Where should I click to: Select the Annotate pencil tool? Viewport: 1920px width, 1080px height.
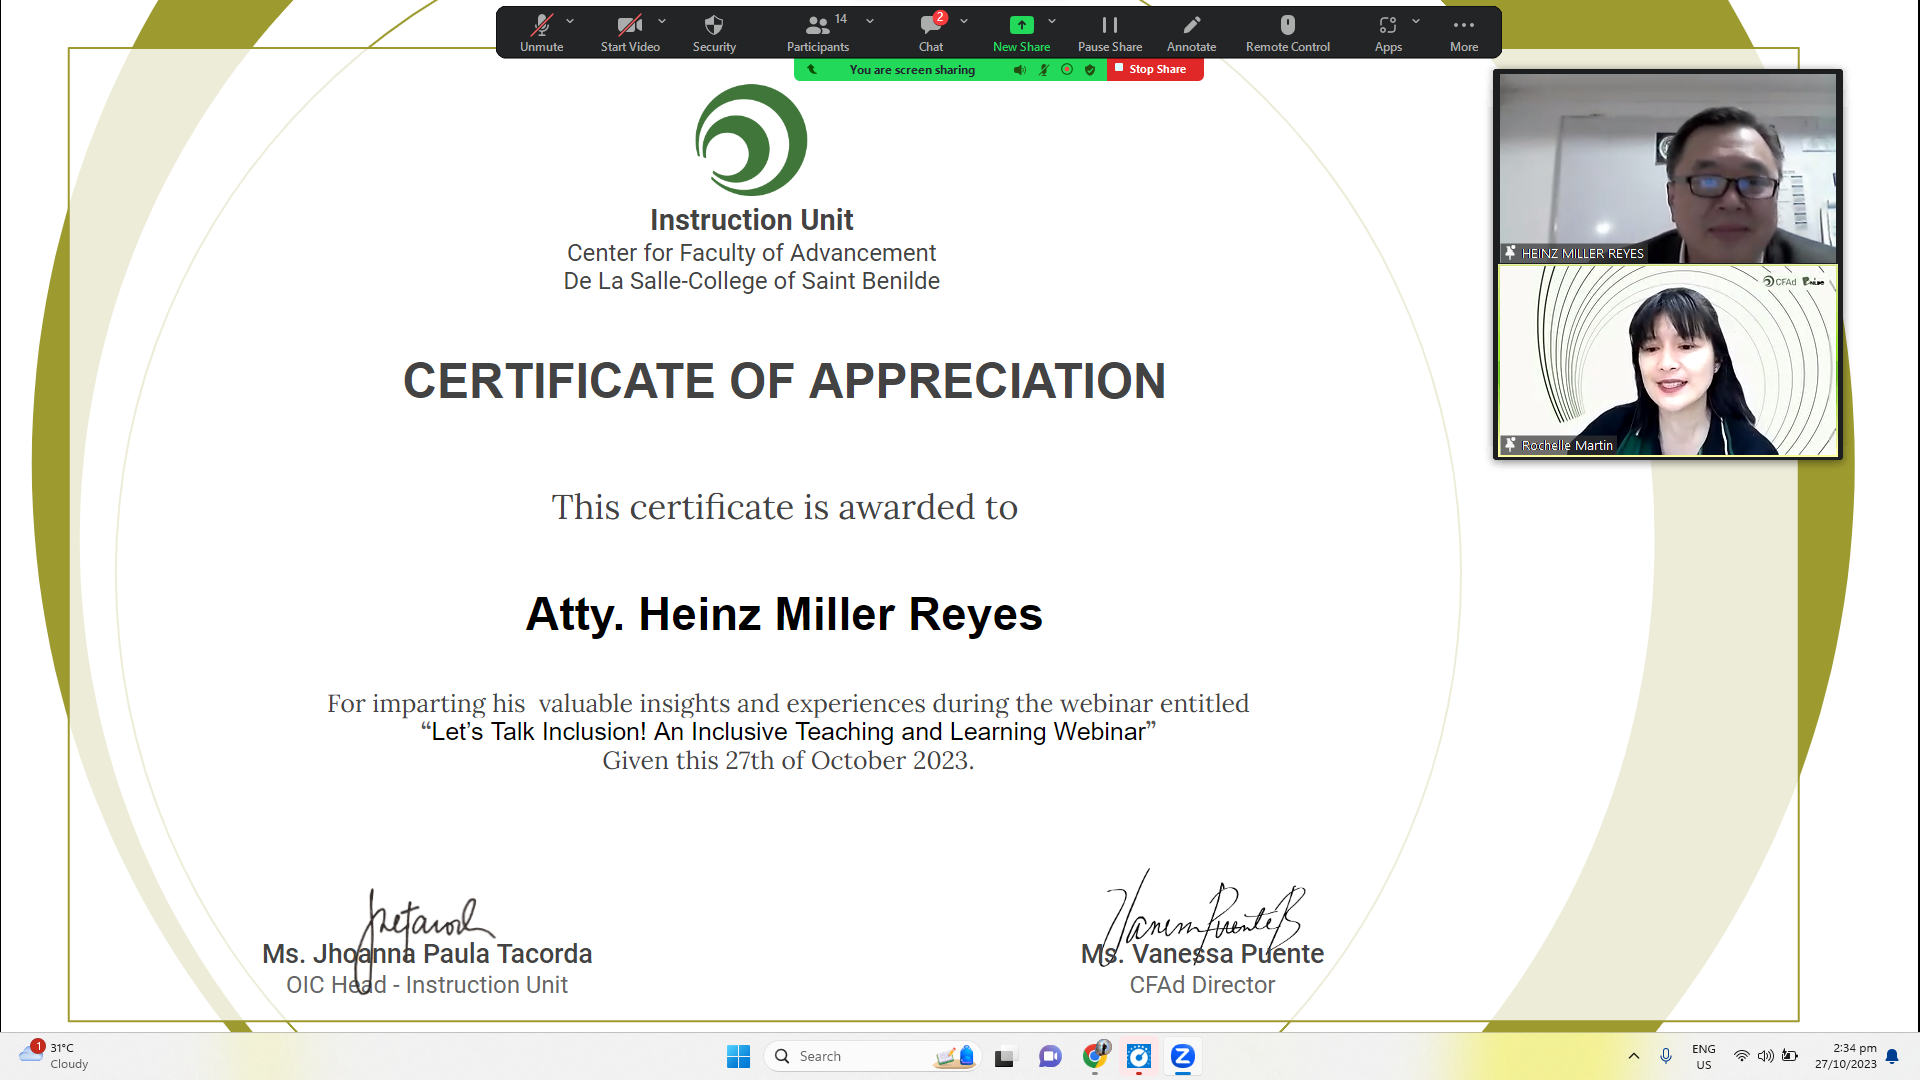click(1191, 32)
